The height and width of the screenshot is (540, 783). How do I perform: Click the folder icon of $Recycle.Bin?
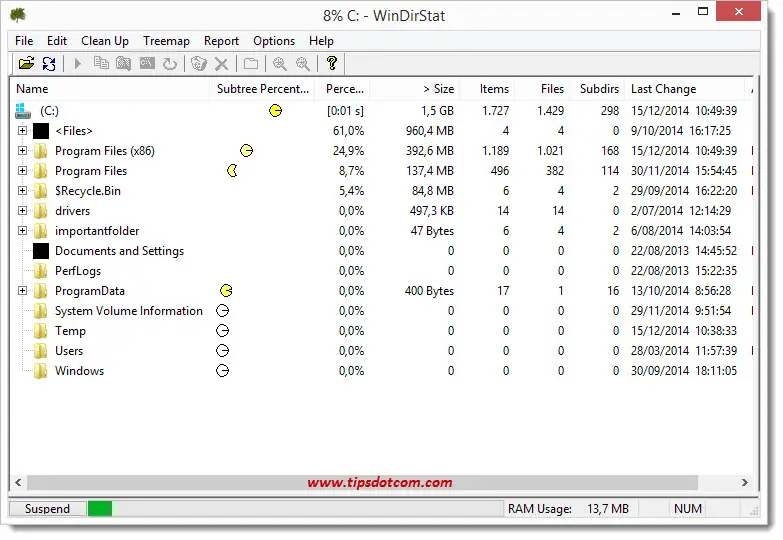(41, 191)
